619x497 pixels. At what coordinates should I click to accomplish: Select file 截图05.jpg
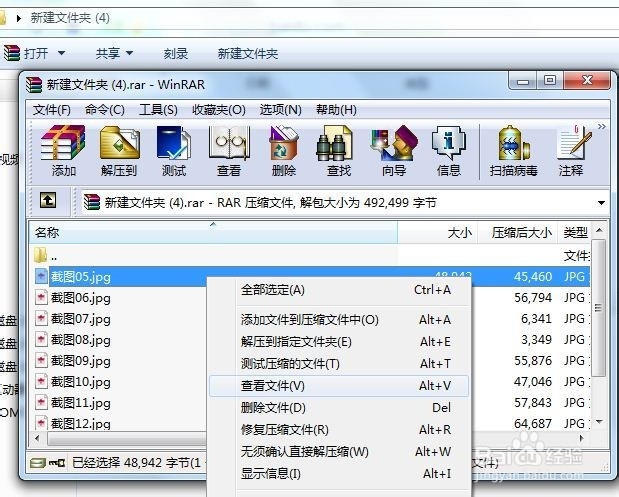coord(81,276)
